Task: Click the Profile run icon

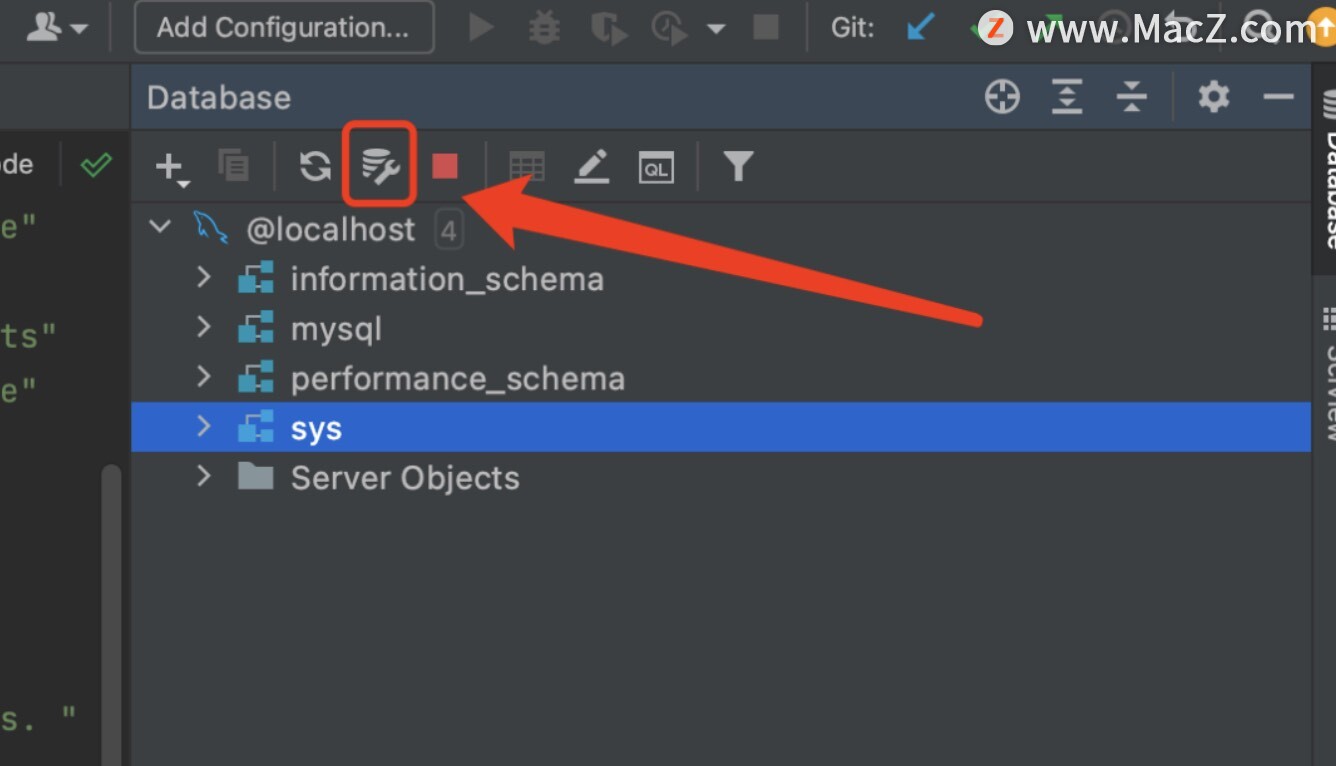Action: pos(670,28)
